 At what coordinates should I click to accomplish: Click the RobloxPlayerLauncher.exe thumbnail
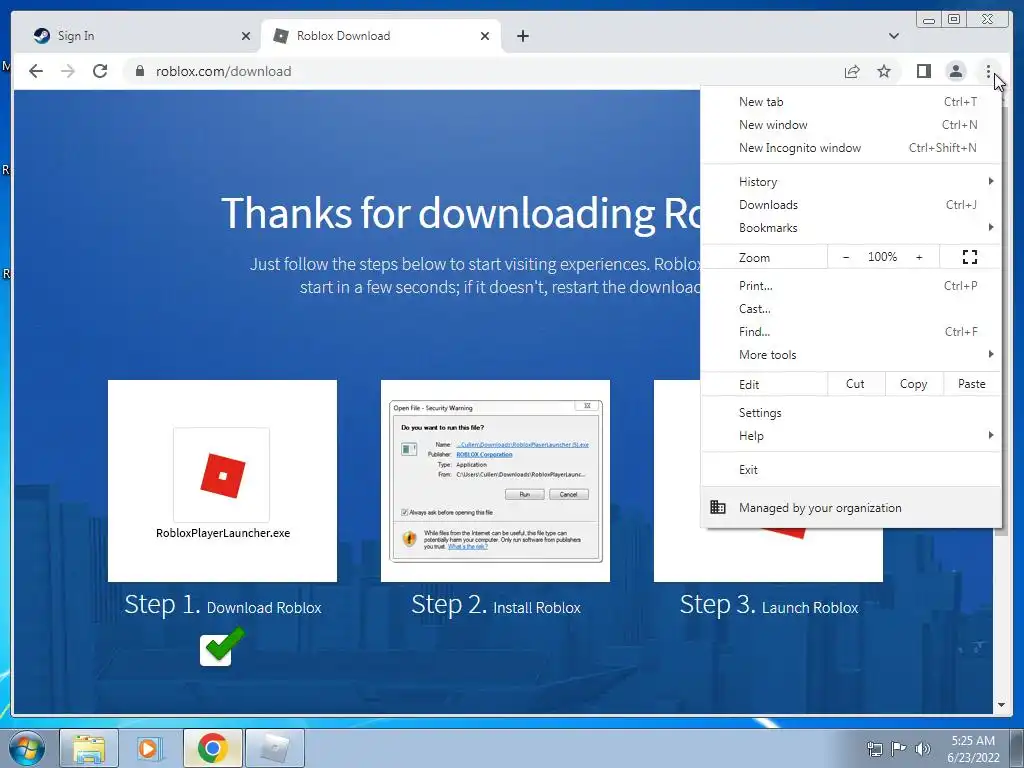point(222,481)
